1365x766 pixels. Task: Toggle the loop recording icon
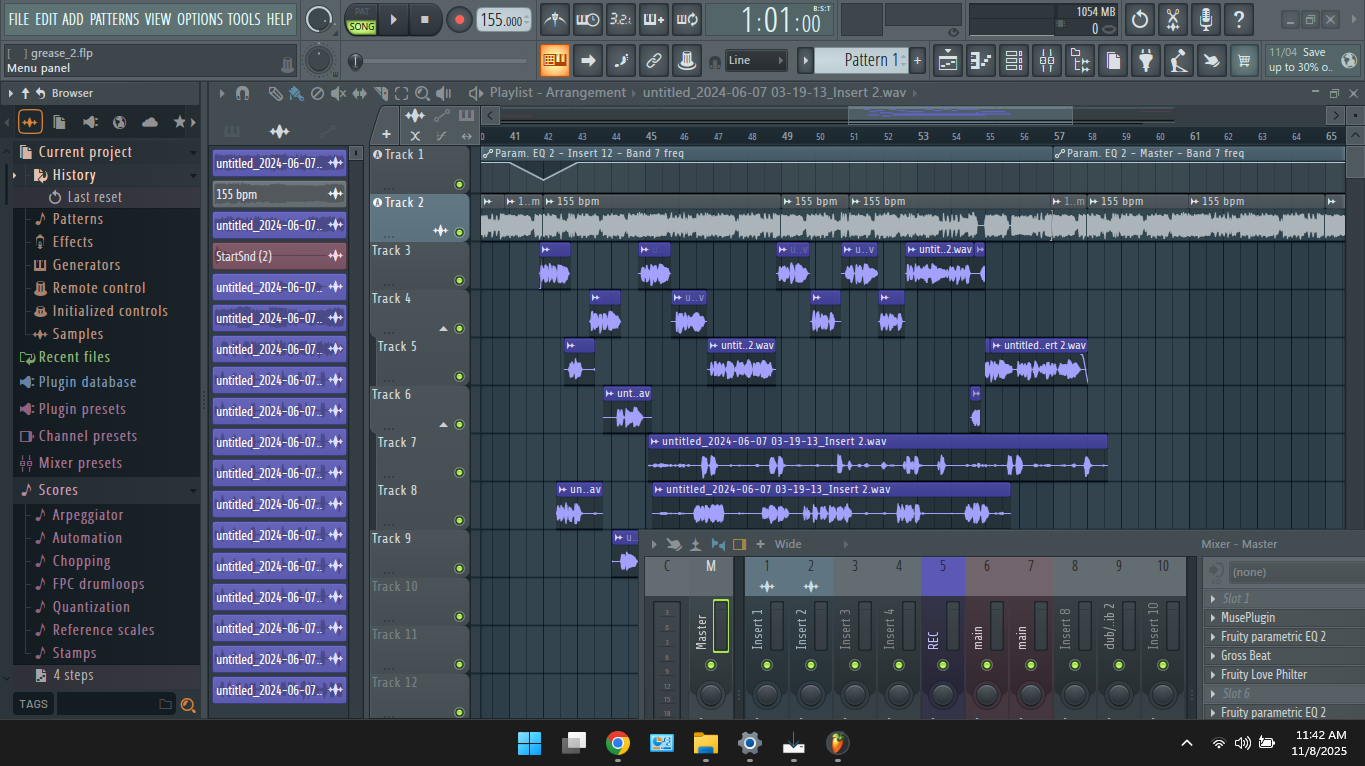click(x=687, y=19)
